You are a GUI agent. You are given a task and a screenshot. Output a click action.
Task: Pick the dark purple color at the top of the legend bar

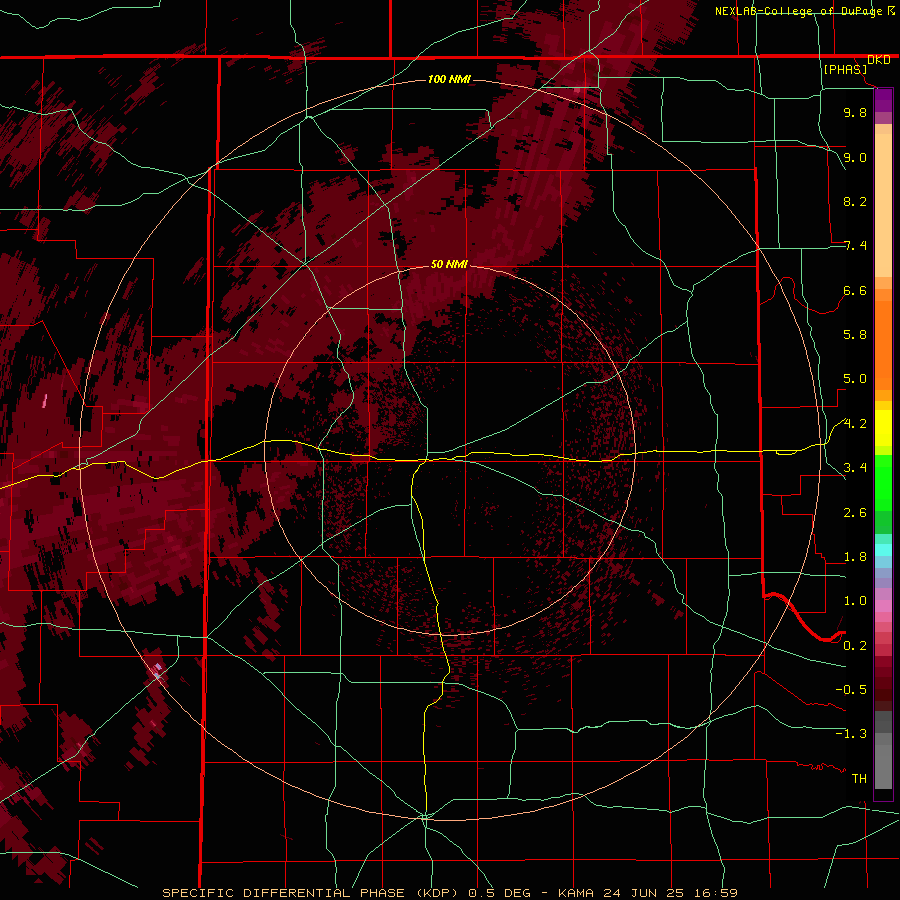883,100
